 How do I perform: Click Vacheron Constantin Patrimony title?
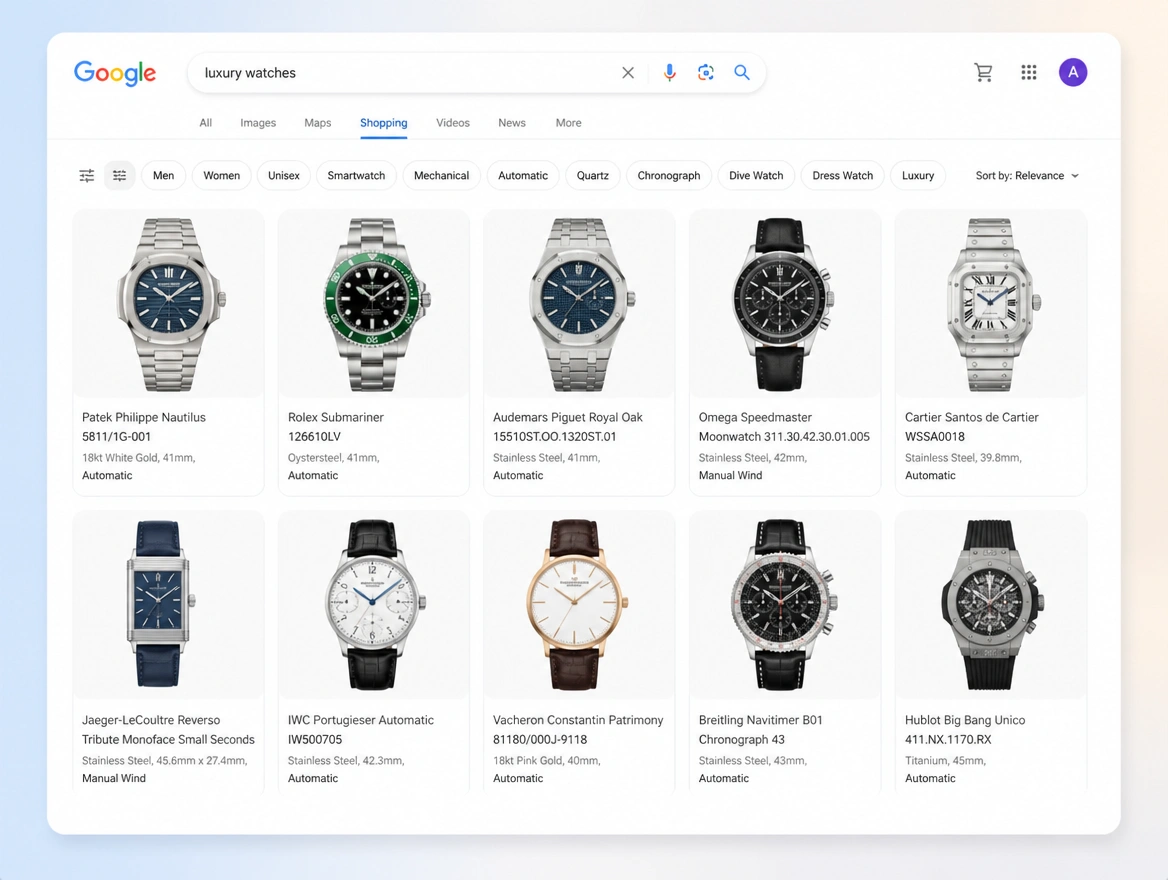578,729
